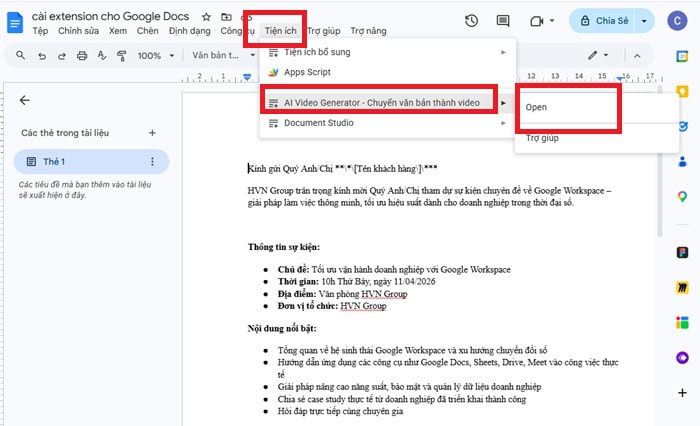
Task: Choose Document Studio menu entry
Action: pyautogui.click(x=318, y=123)
